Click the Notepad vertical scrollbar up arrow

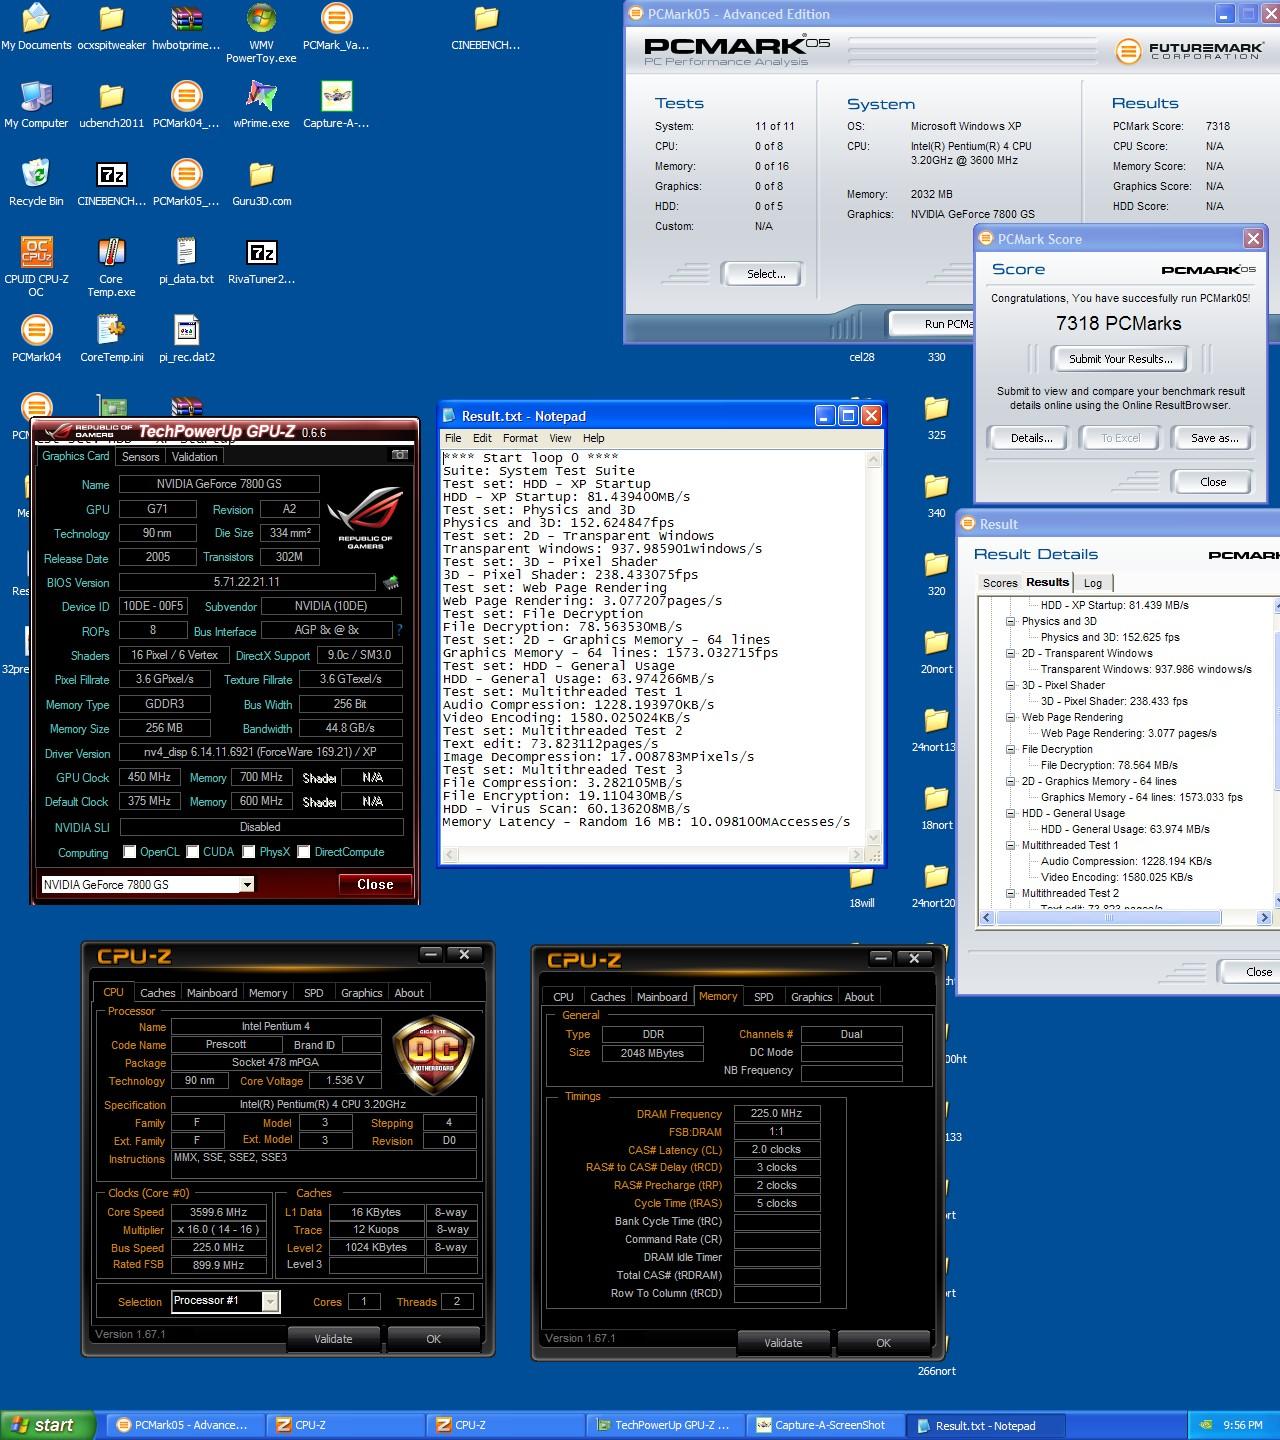coord(874,460)
